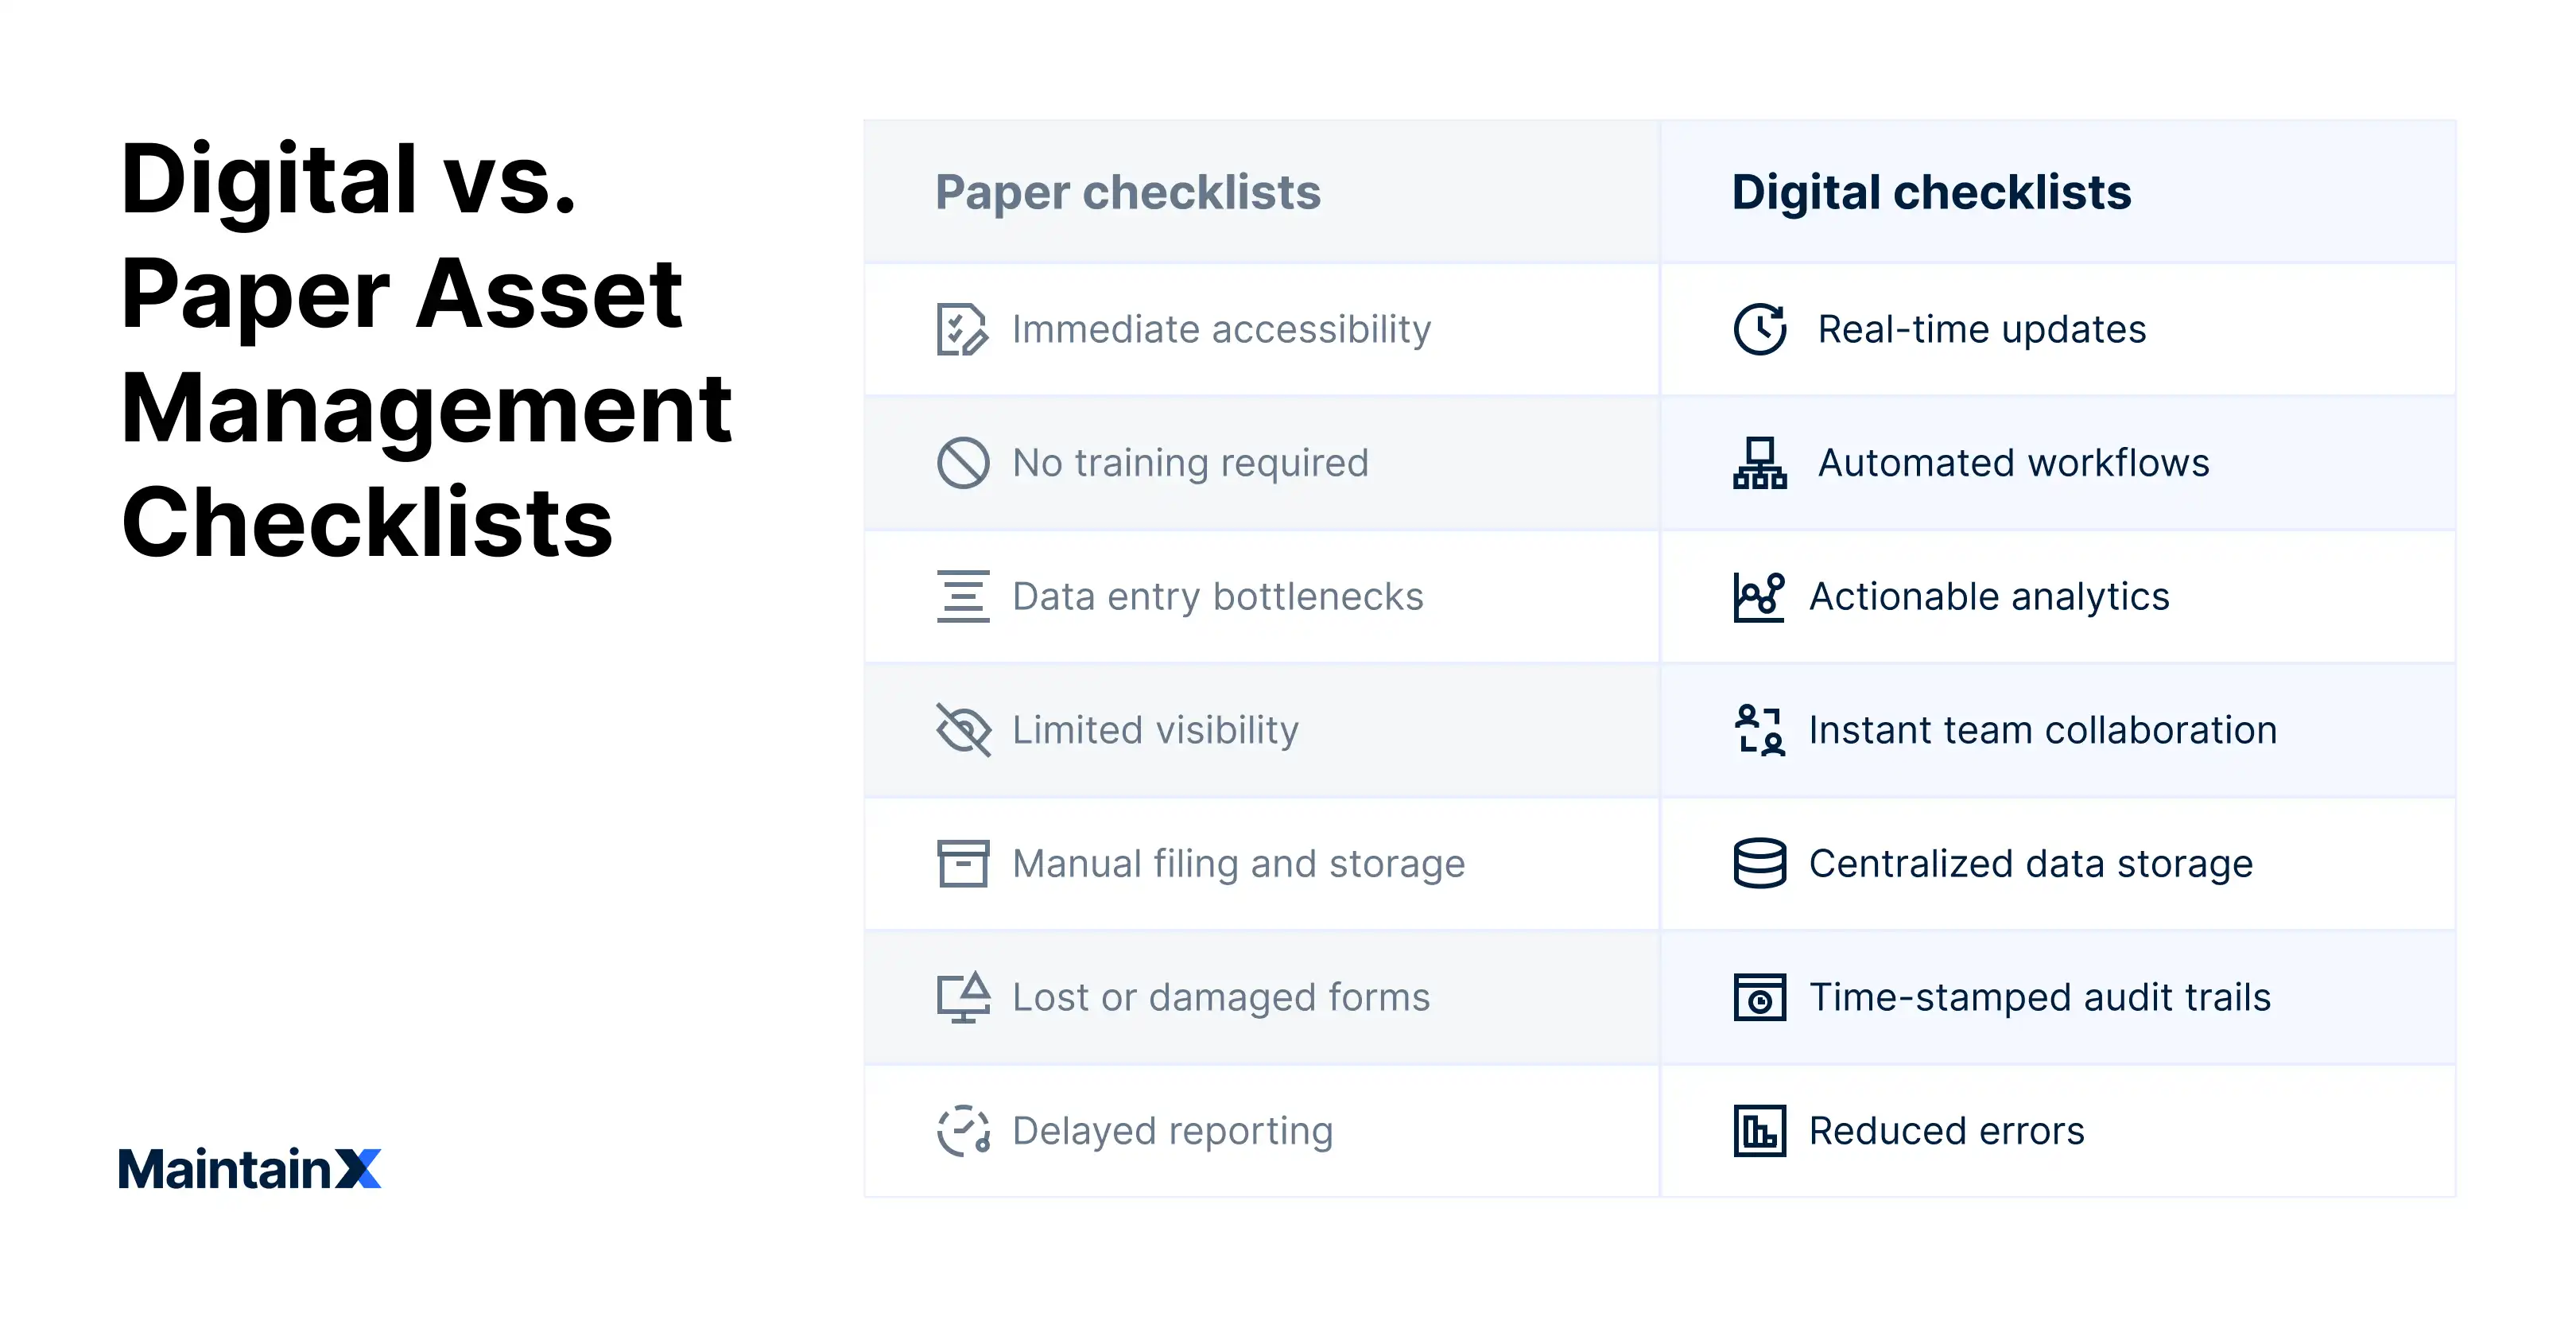Click the Actionable analytics chart icon

pos(1758,596)
